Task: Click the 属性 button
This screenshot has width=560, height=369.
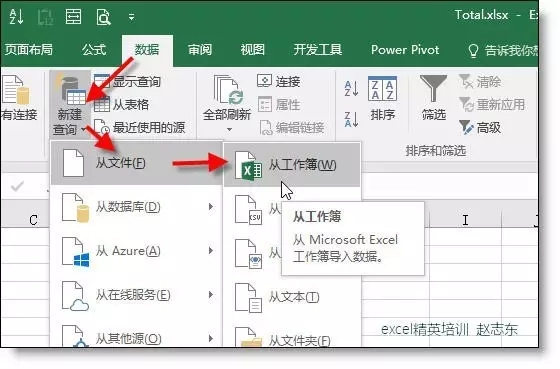Action: [x=279, y=104]
